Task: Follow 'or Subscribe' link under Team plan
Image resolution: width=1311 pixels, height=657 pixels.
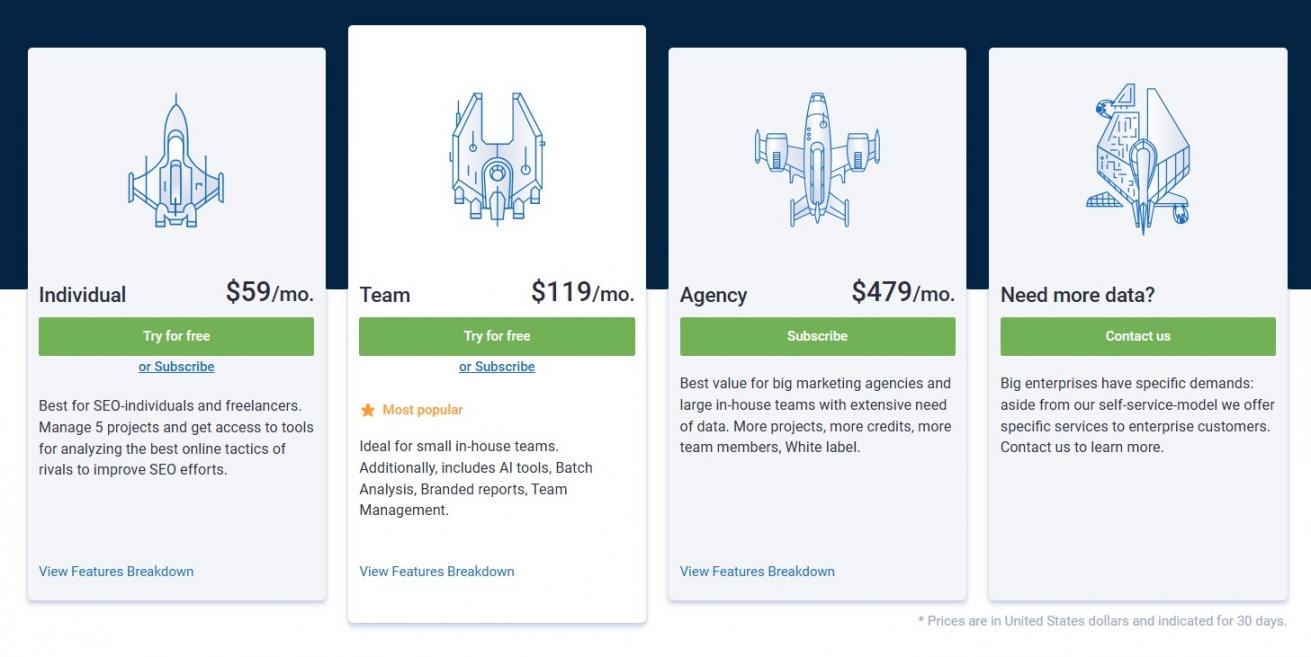Action: click(x=497, y=367)
